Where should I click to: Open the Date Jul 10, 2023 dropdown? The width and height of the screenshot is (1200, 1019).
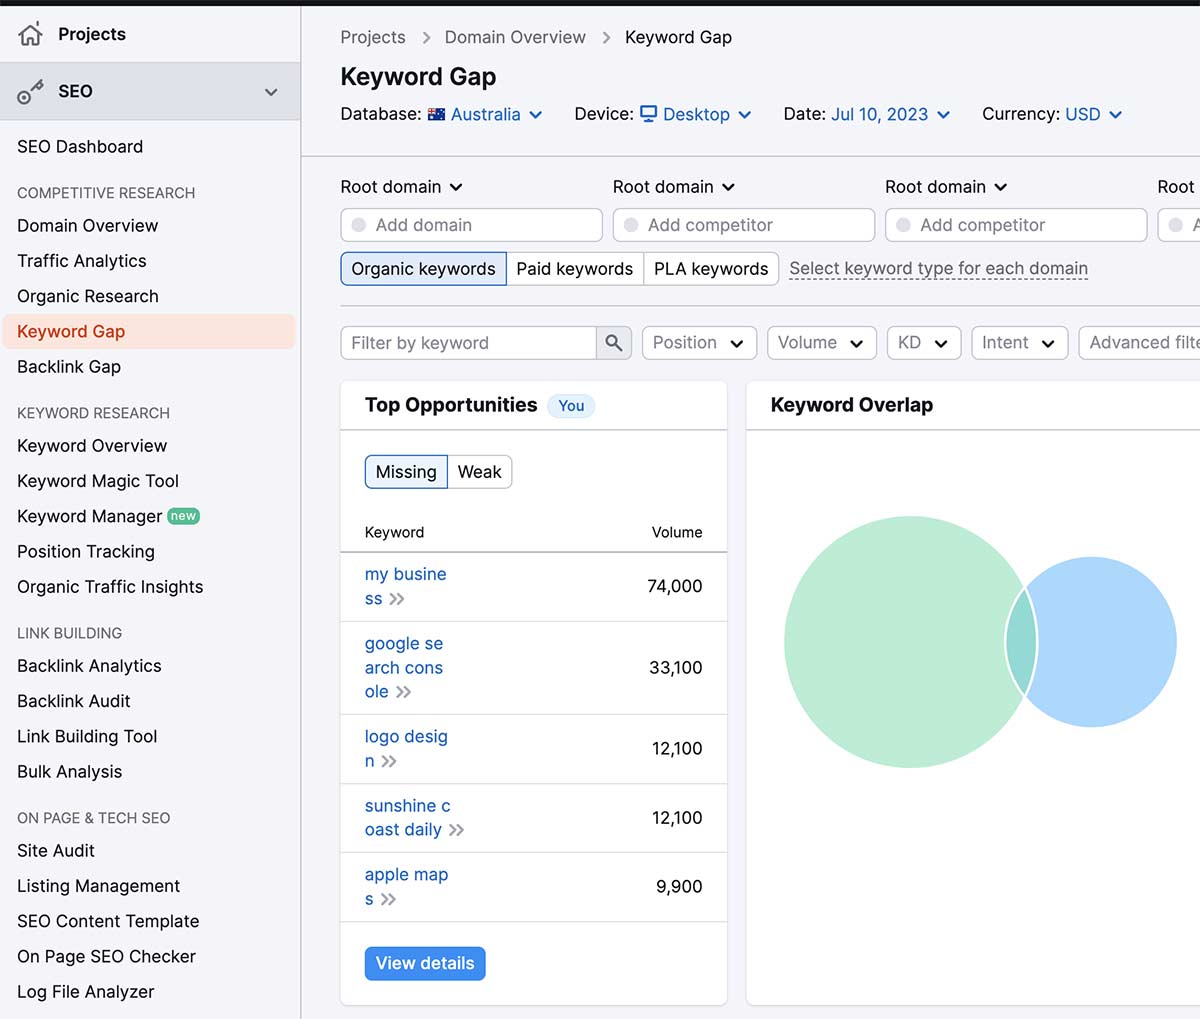tap(890, 114)
